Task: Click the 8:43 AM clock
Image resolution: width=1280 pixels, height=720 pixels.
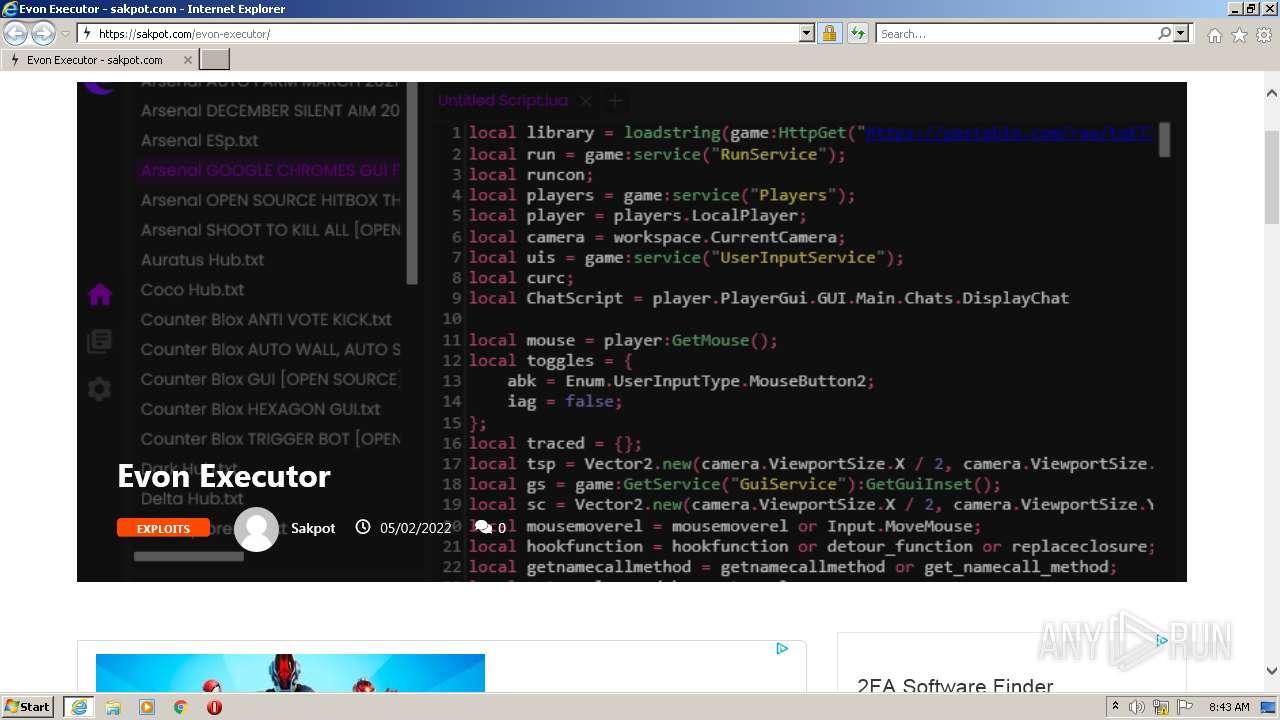Action: coord(1229,707)
